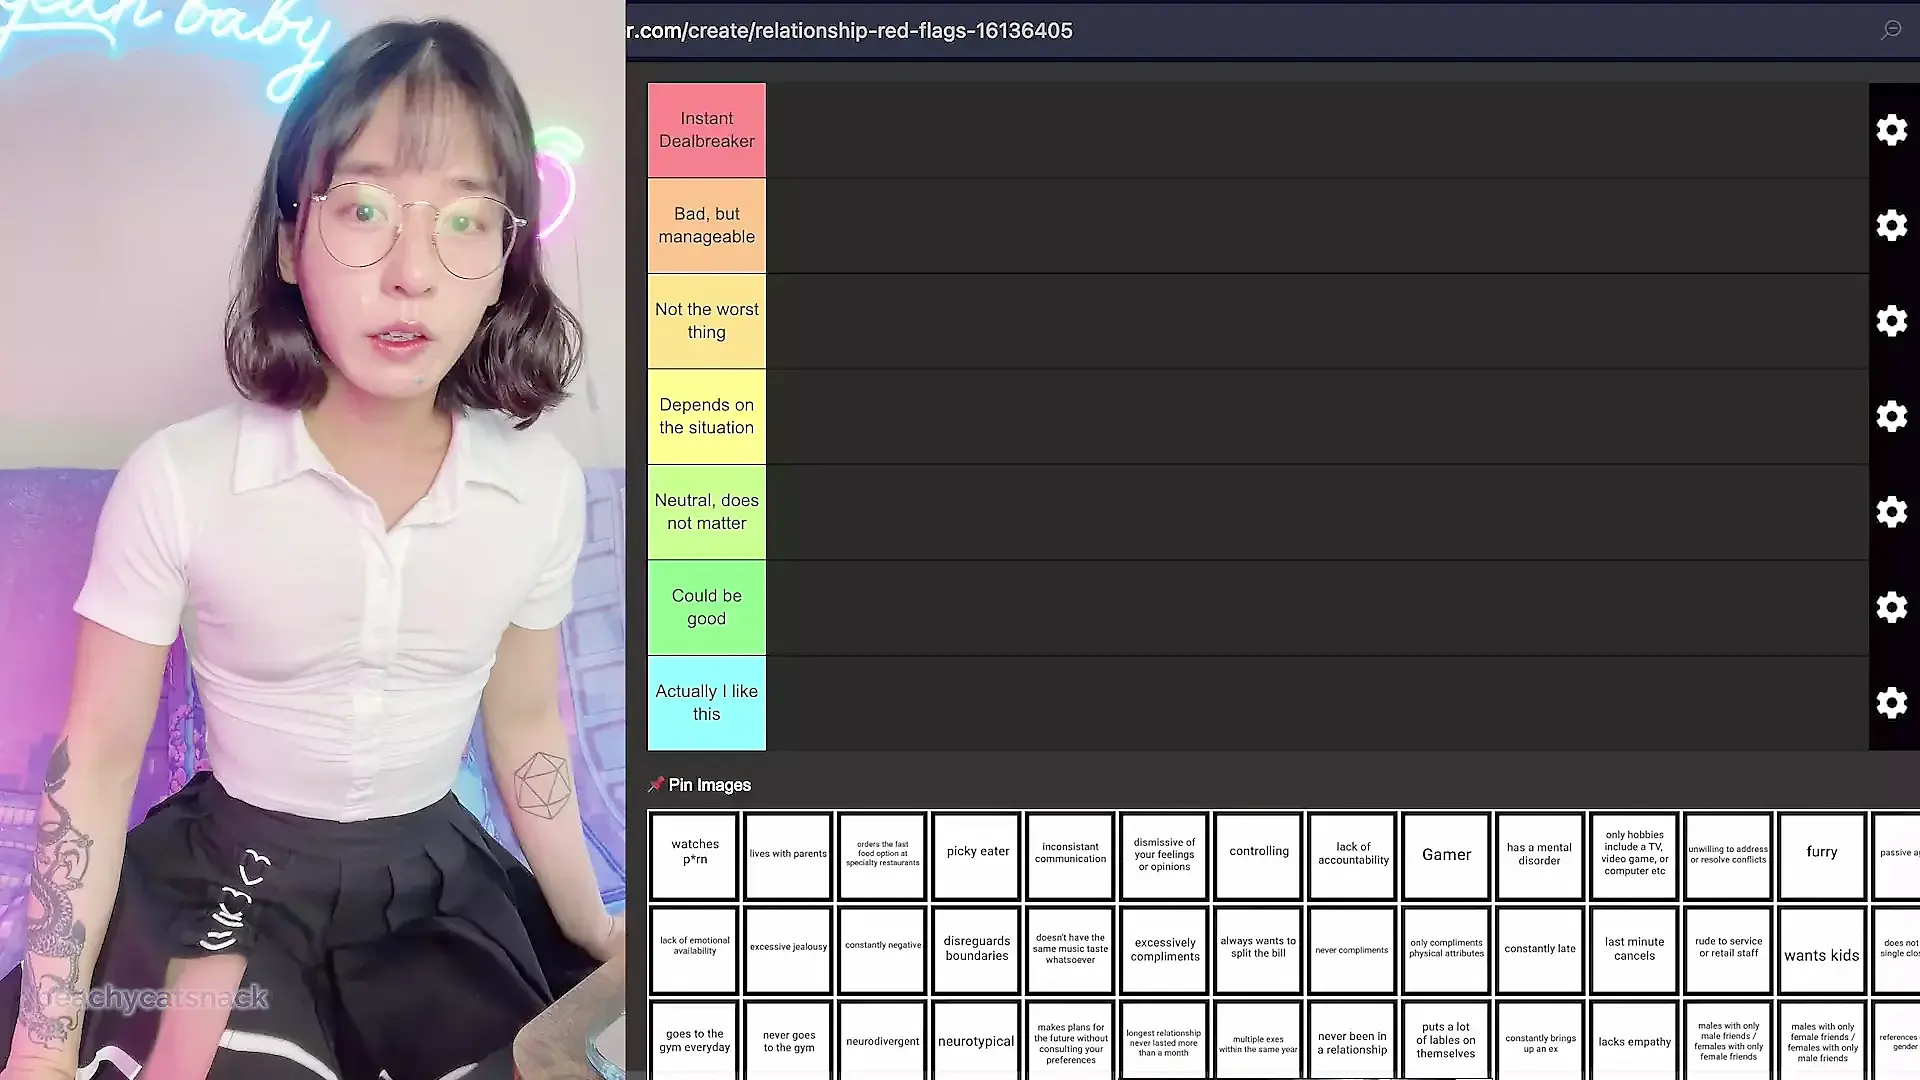Click the Instant Dealbreaker red tier label
This screenshot has height=1080, width=1920.
pos(706,130)
